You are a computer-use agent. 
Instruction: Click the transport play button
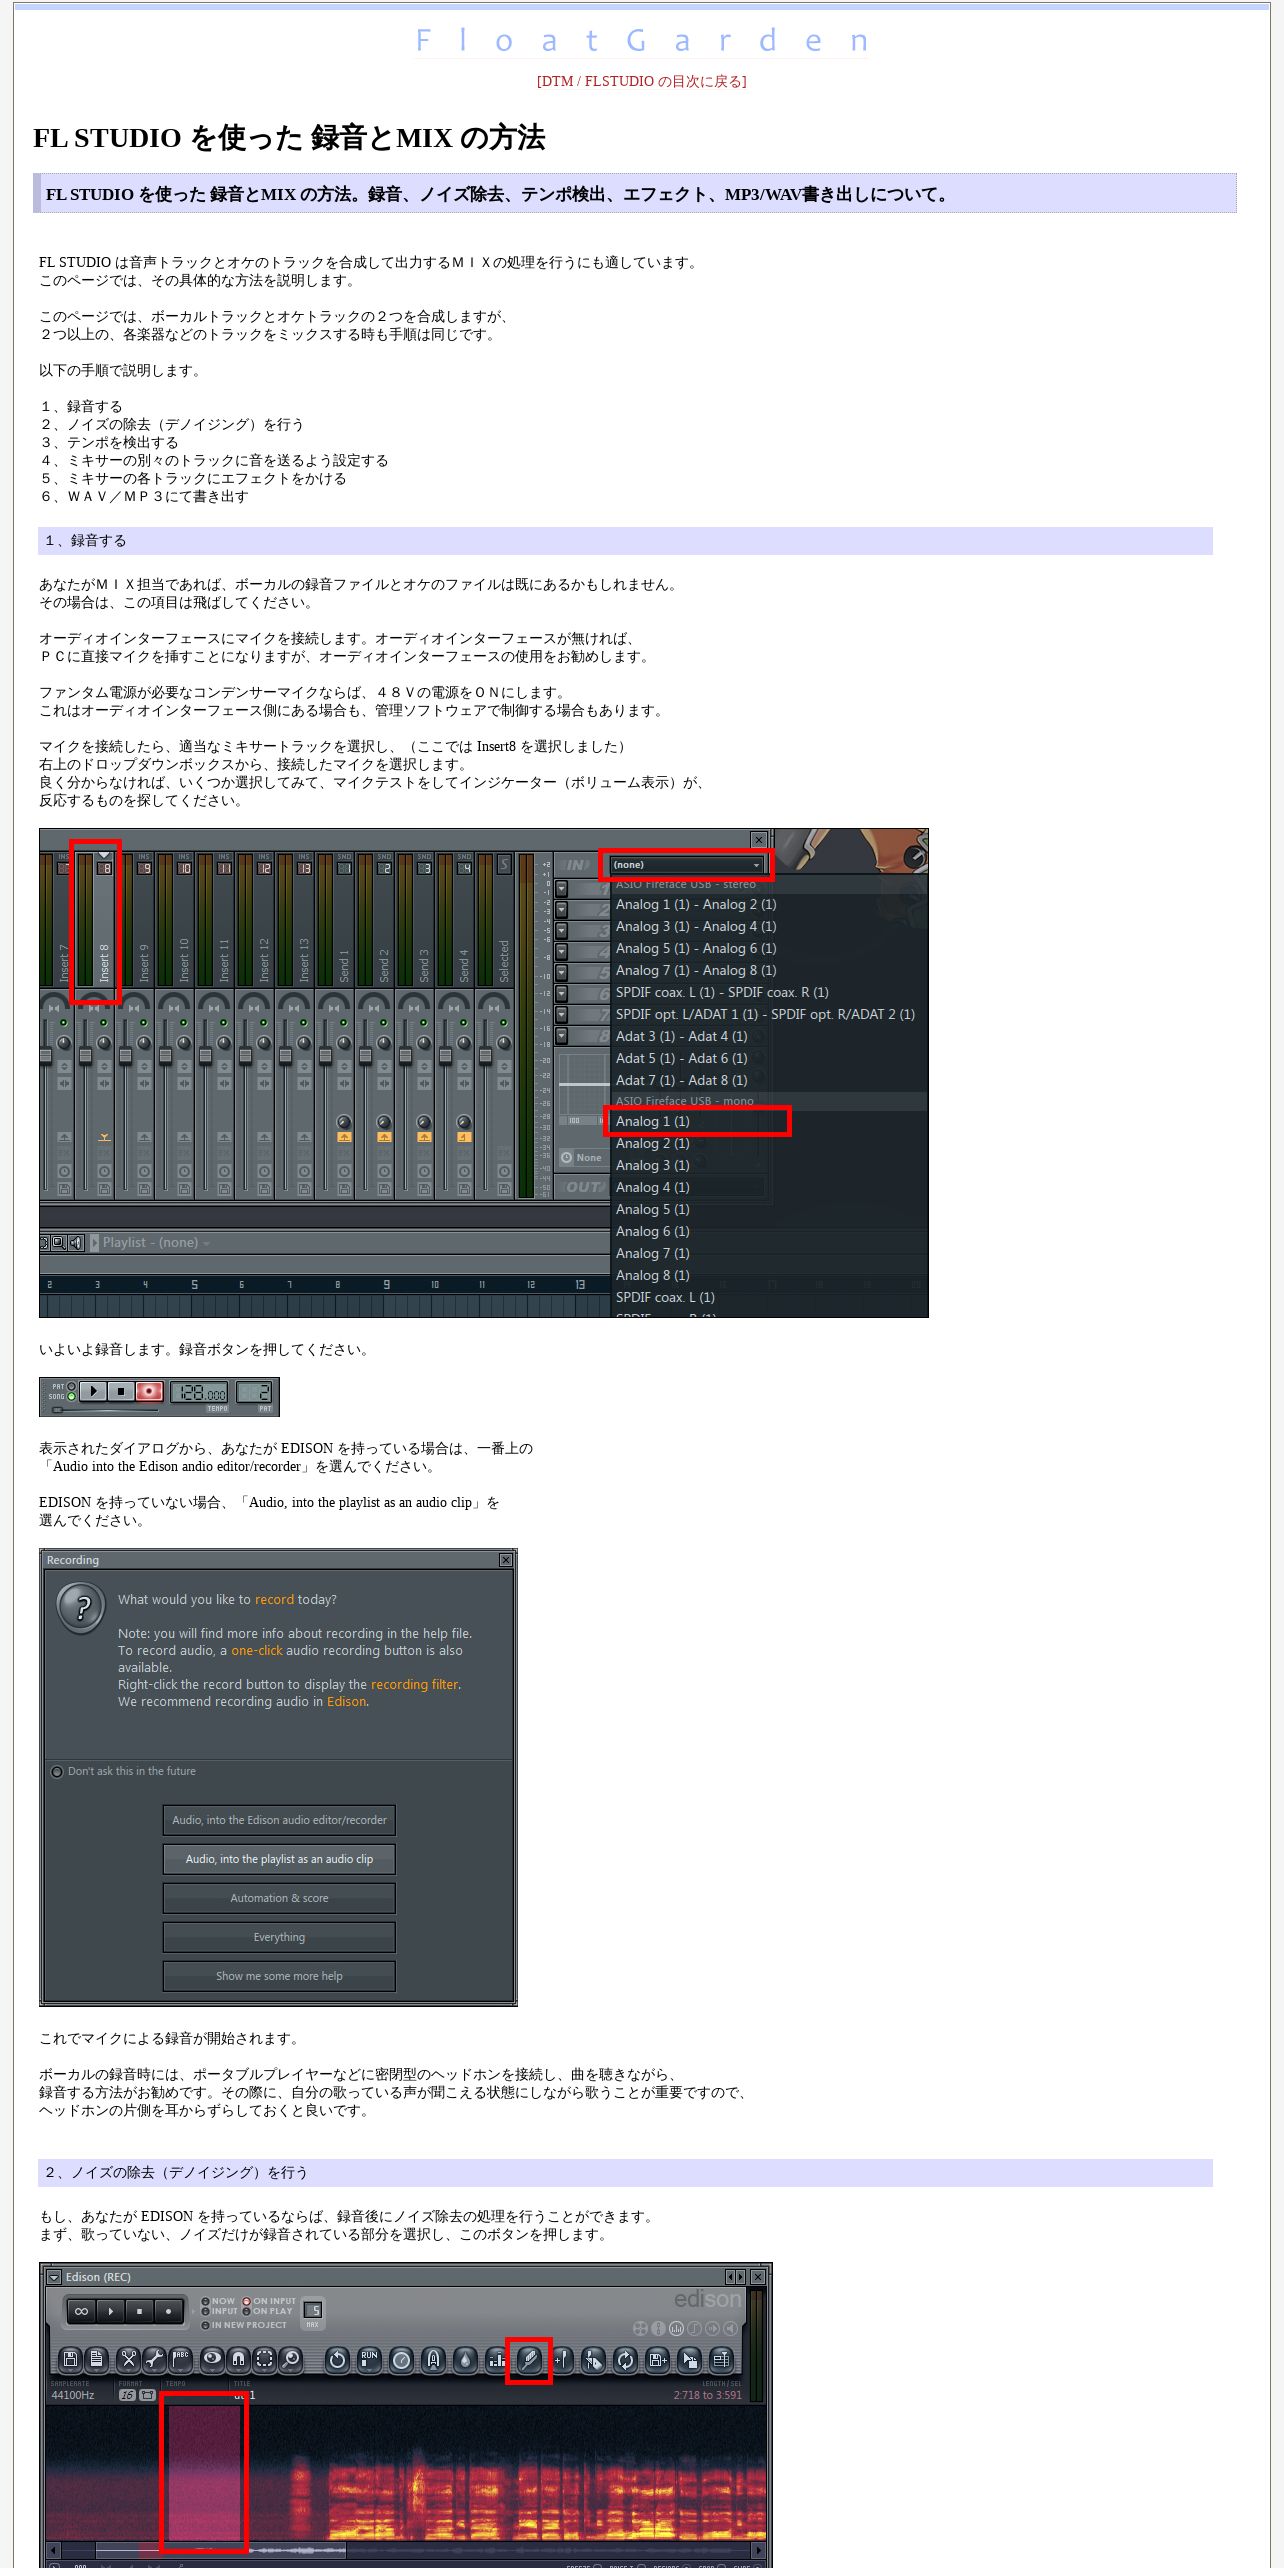[93, 1391]
